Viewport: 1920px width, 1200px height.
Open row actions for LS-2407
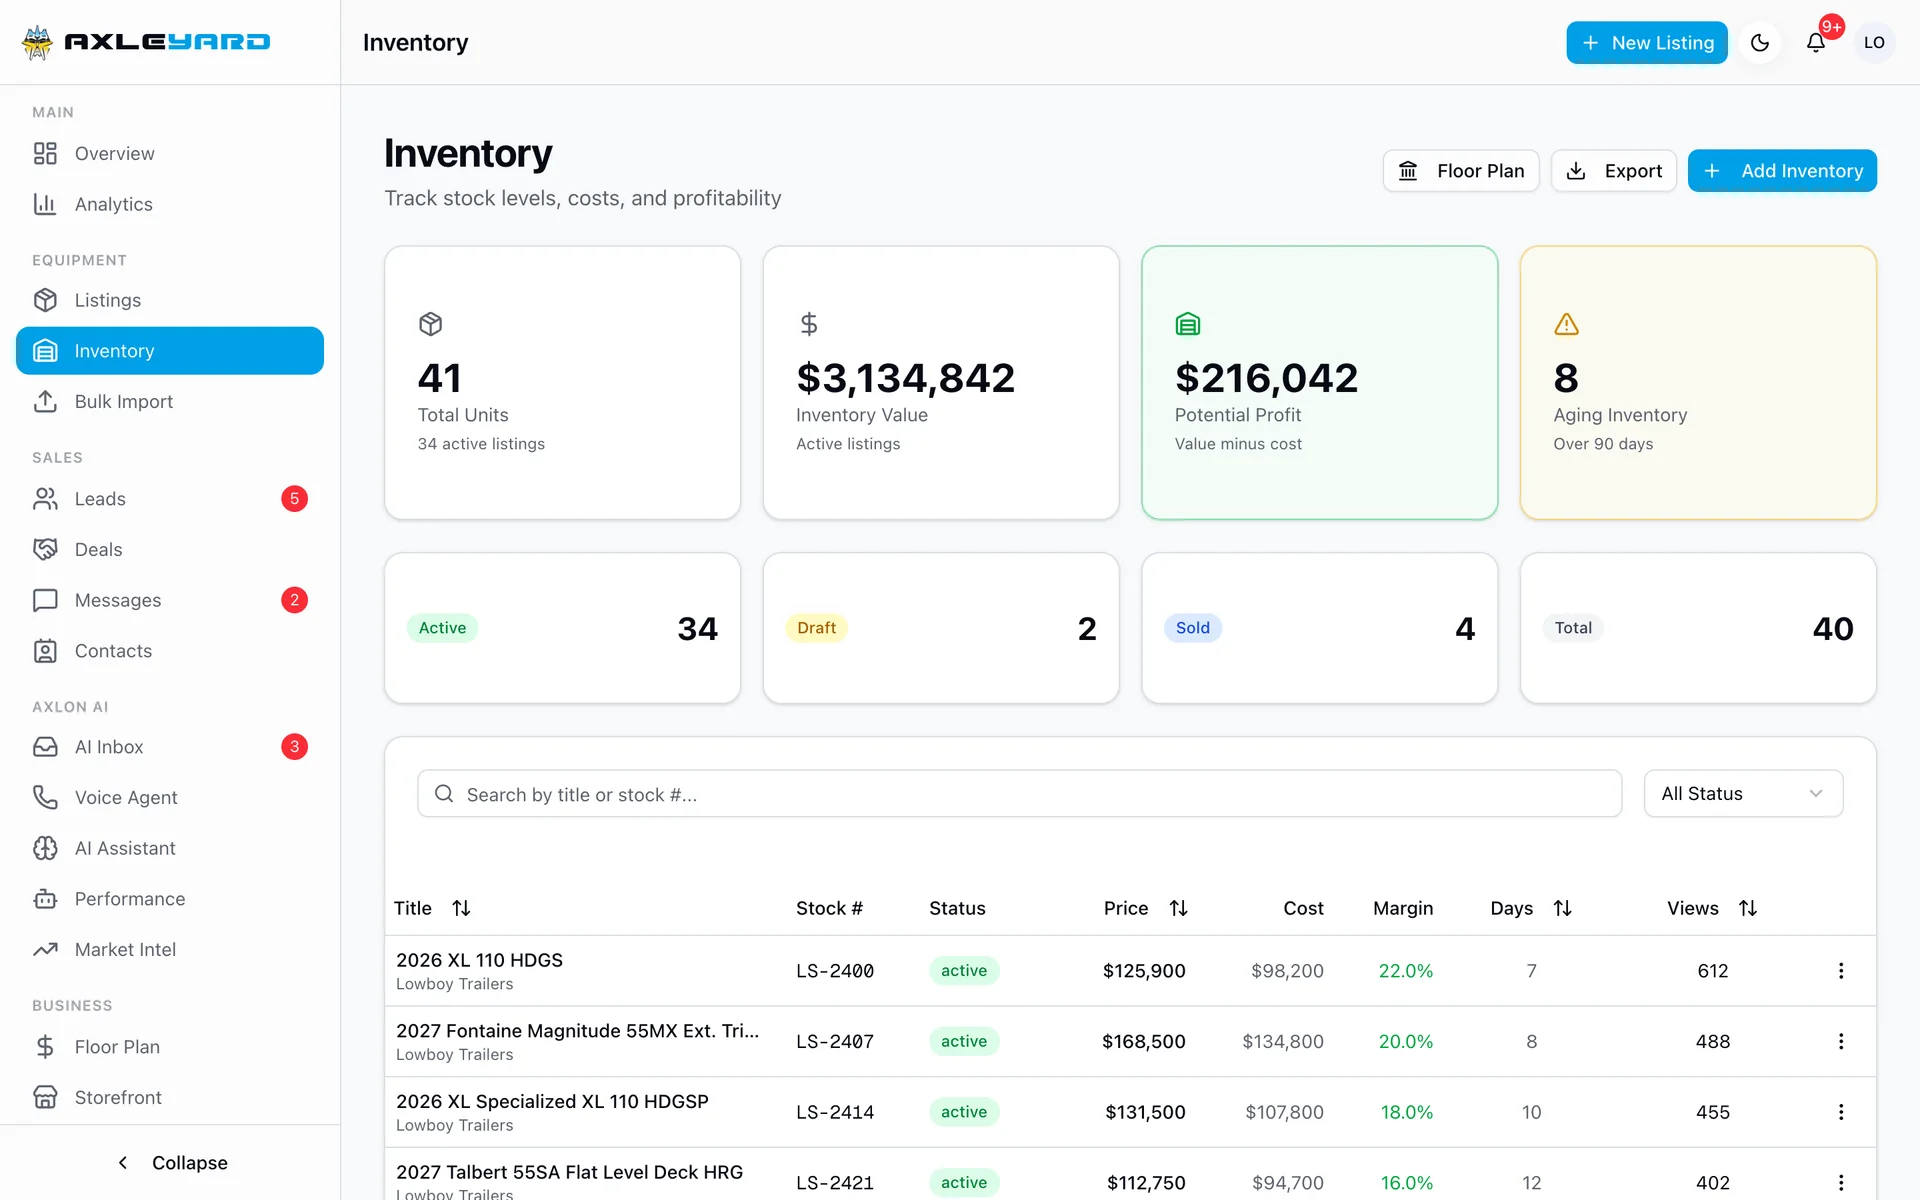pyautogui.click(x=1841, y=1041)
